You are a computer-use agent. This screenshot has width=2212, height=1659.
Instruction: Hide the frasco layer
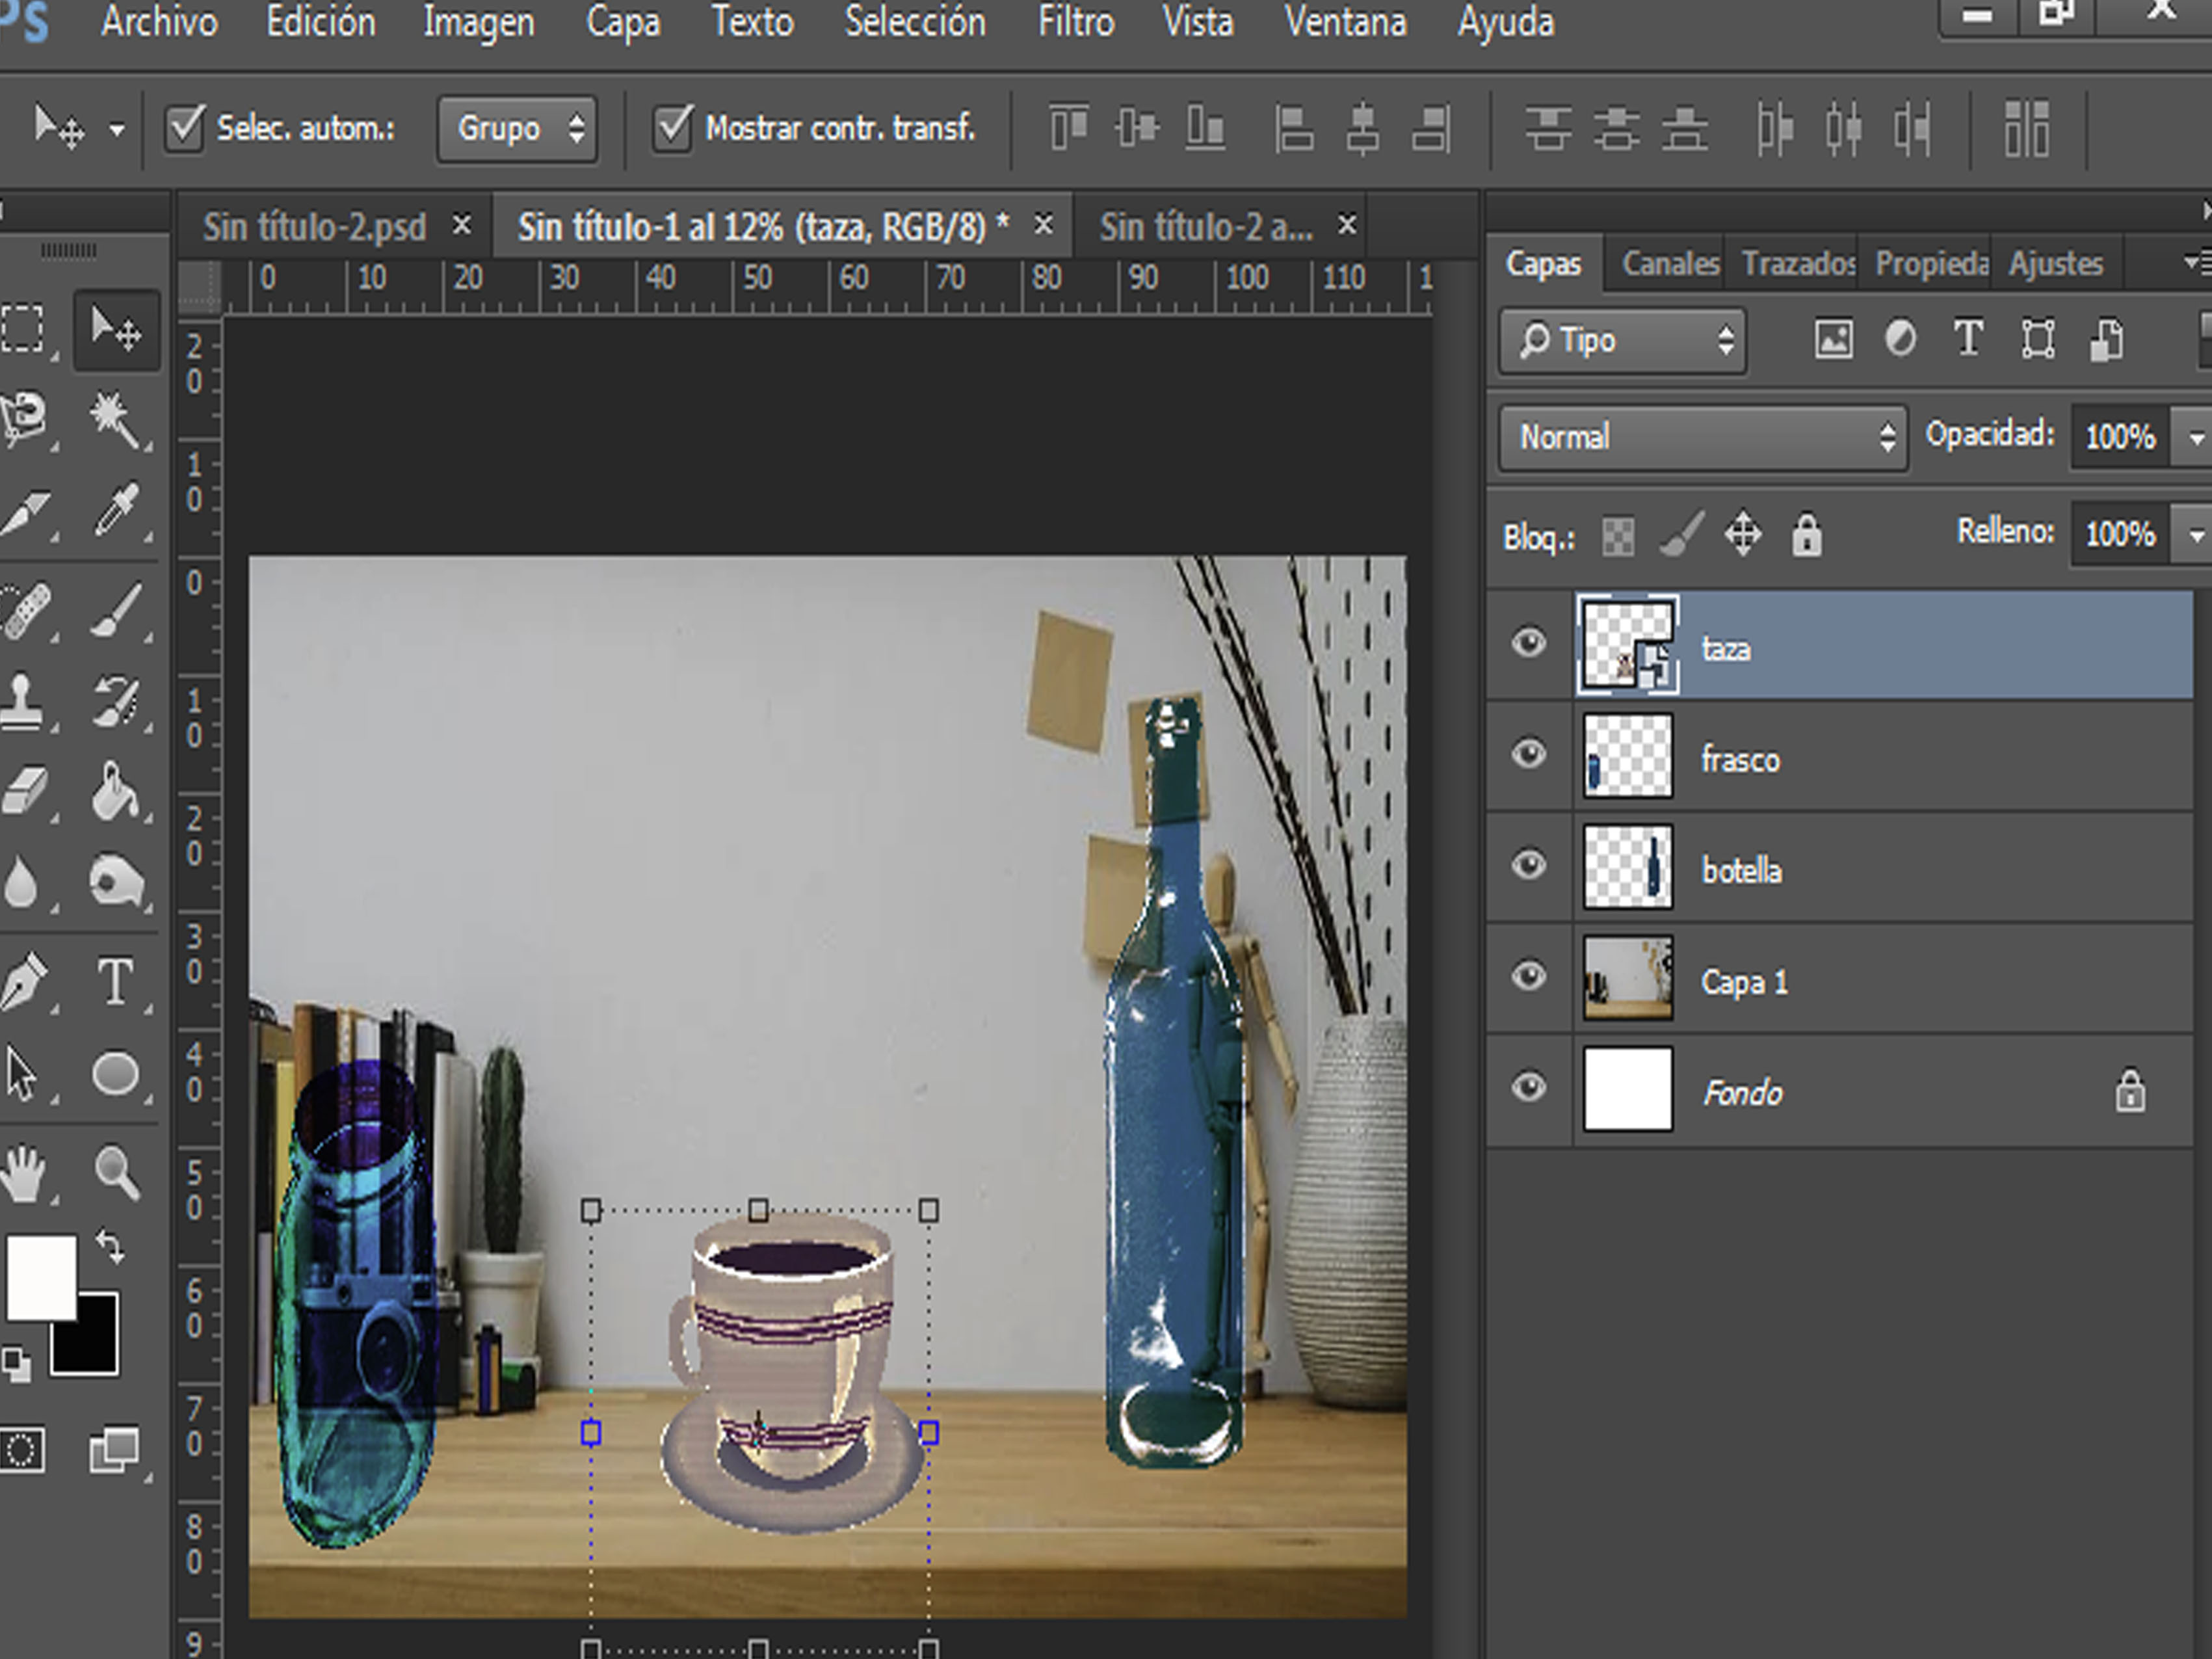click(1528, 753)
